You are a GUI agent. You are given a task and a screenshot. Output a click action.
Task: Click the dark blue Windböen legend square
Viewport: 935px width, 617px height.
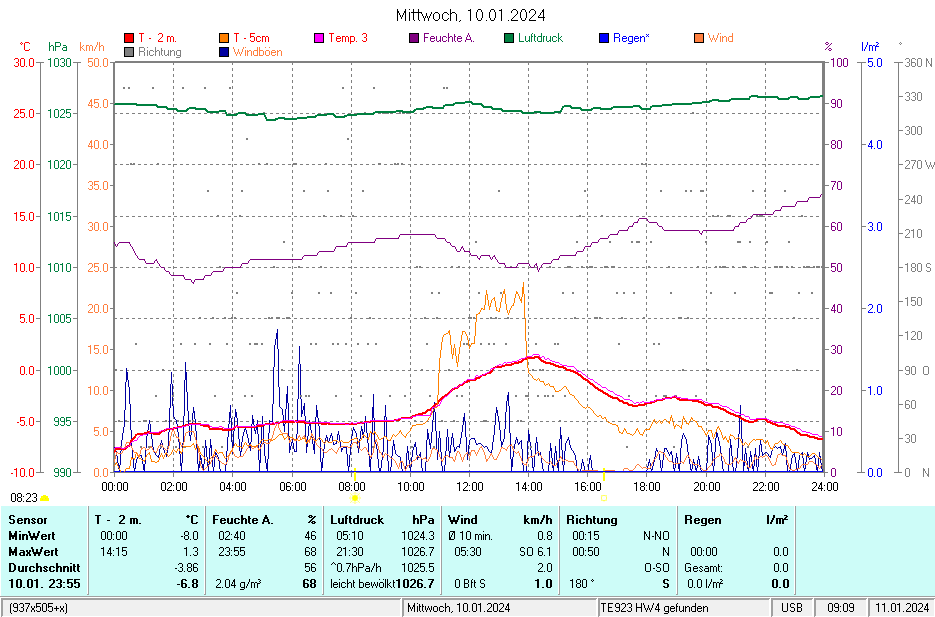224,51
